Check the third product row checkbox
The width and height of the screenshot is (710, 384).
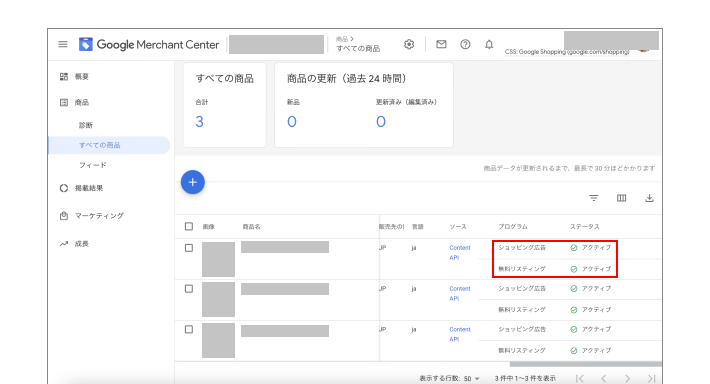(189, 329)
